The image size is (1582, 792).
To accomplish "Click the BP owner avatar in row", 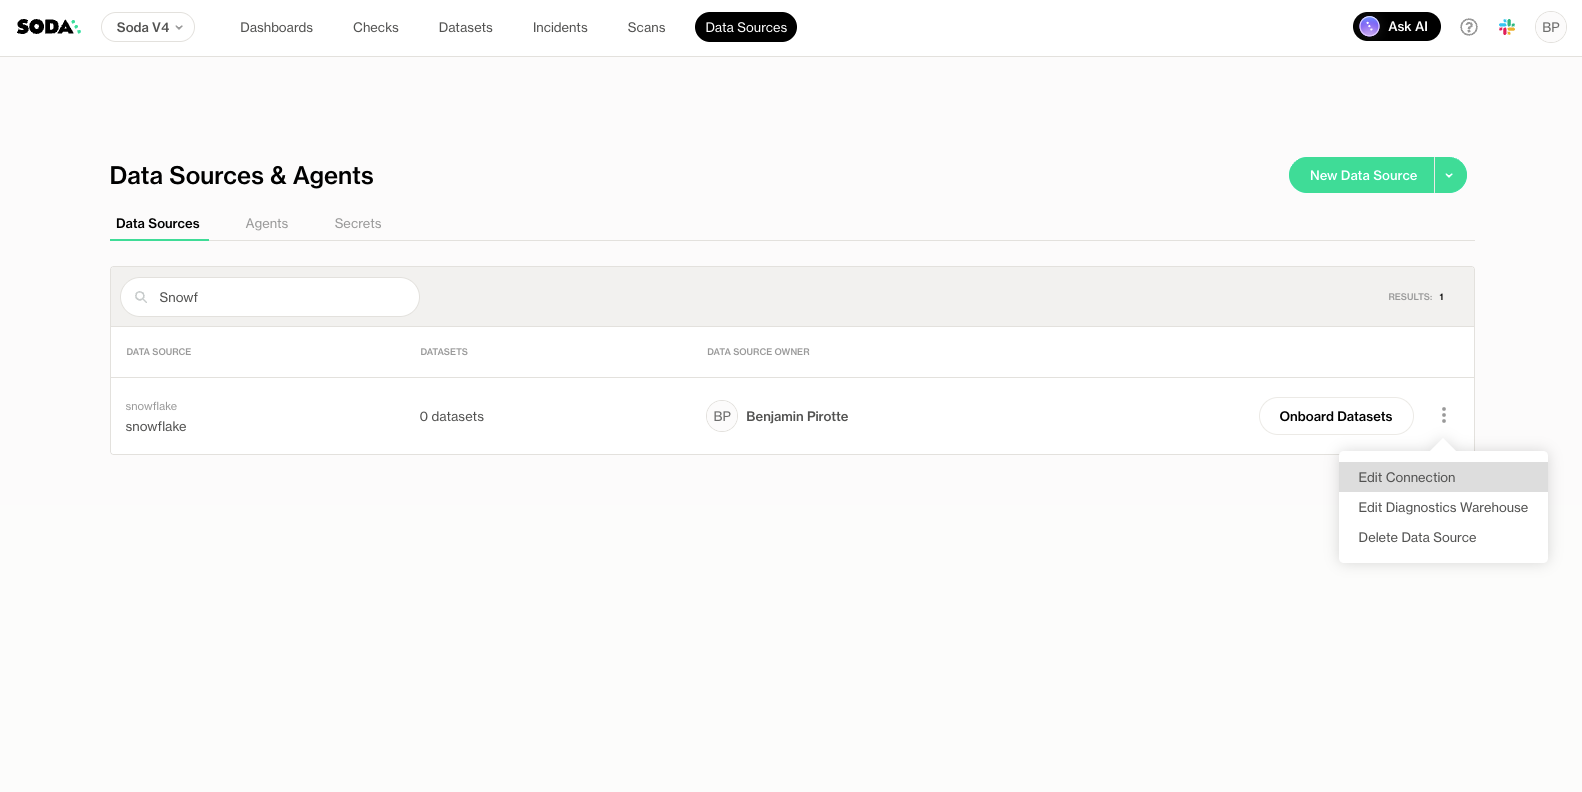I will tap(721, 416).
